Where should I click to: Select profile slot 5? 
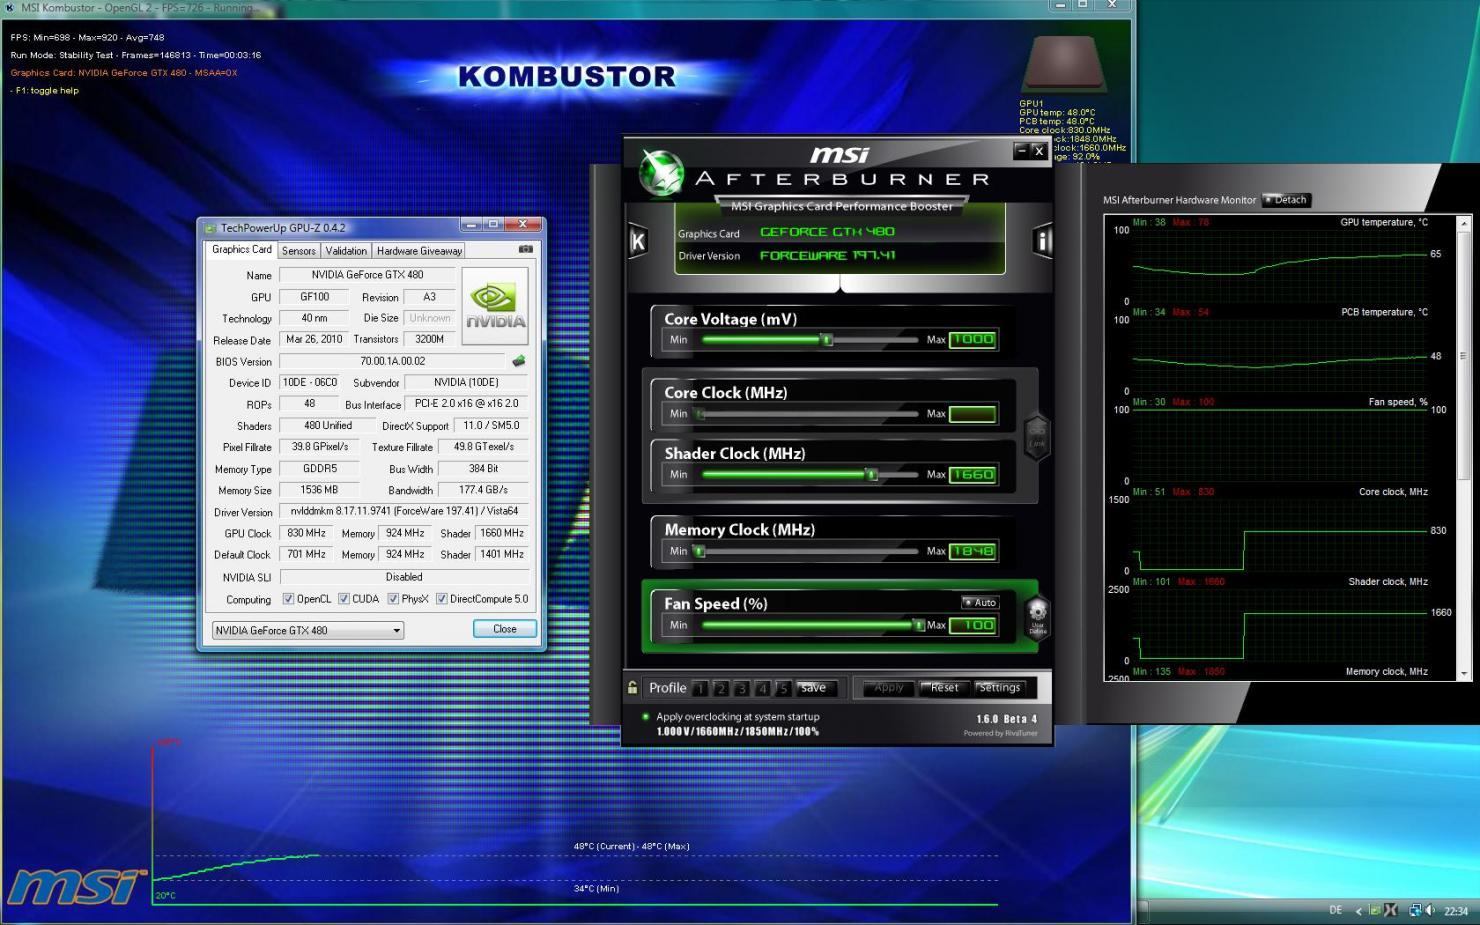point(784,688)
